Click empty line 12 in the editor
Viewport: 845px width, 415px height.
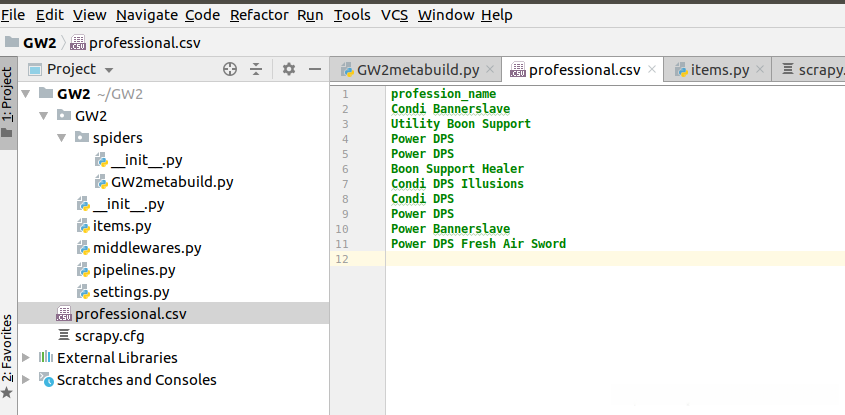(x=600, y=259)
